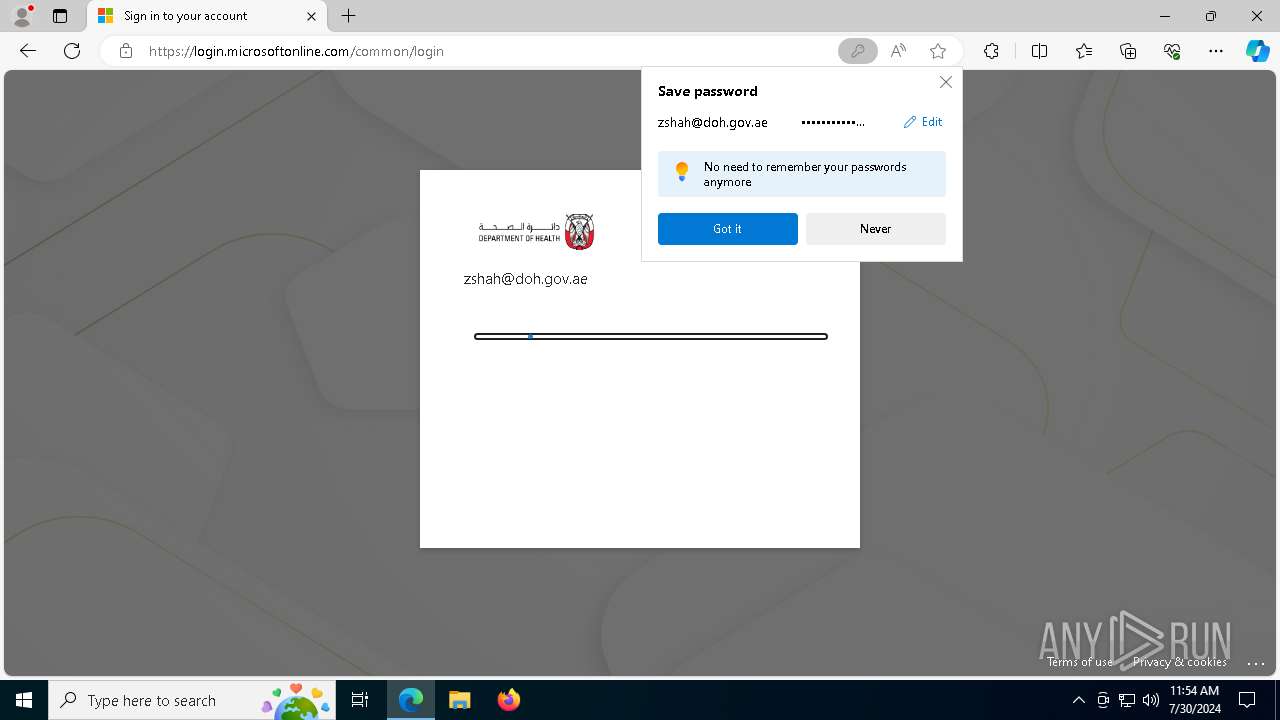Restore down the browser window

[x=1211, y=16]
